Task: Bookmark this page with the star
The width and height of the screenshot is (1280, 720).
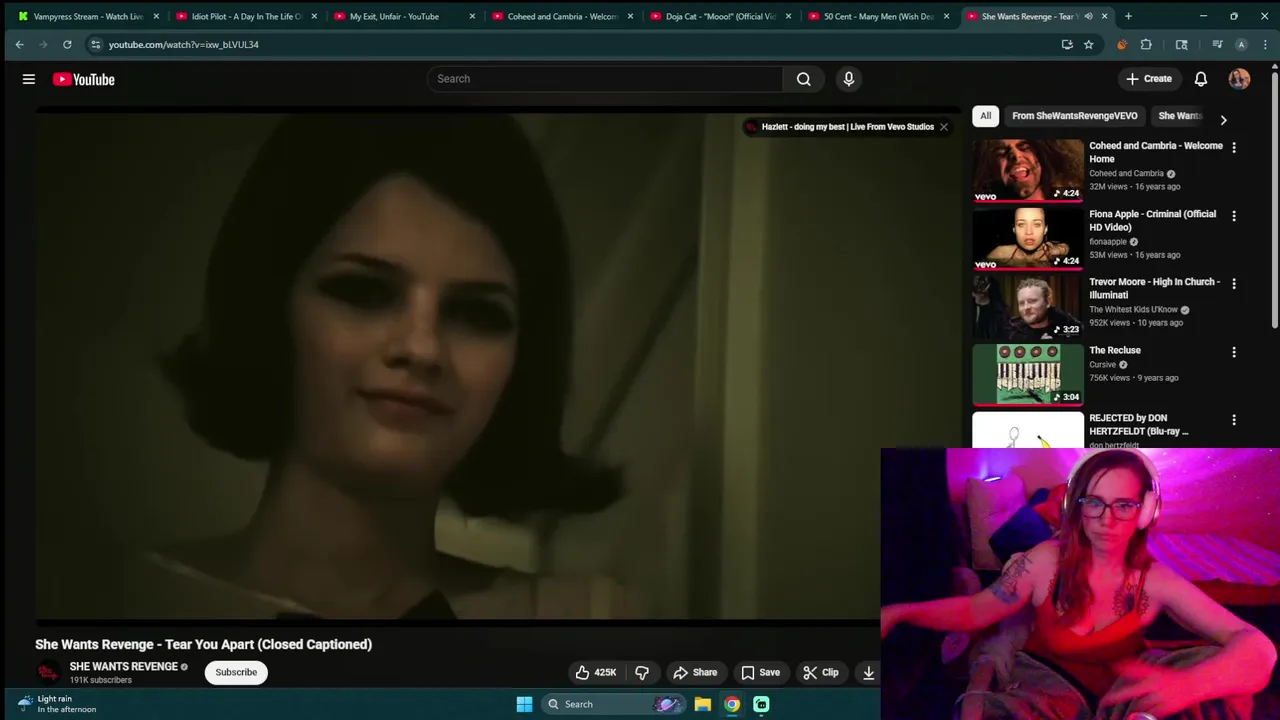Action: (1089, 44)
